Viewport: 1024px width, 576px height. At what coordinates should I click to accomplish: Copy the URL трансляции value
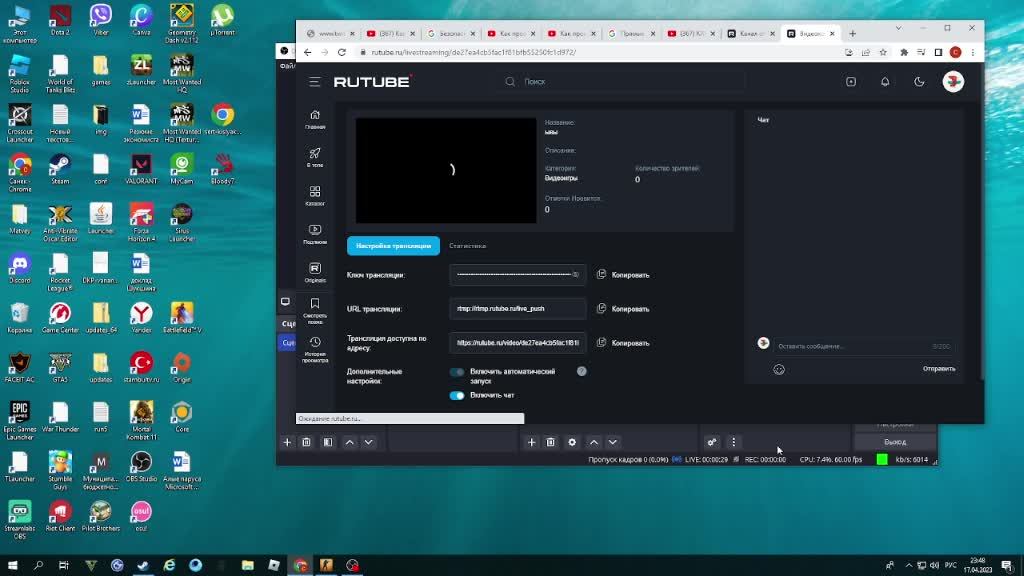tap(623, 309)
